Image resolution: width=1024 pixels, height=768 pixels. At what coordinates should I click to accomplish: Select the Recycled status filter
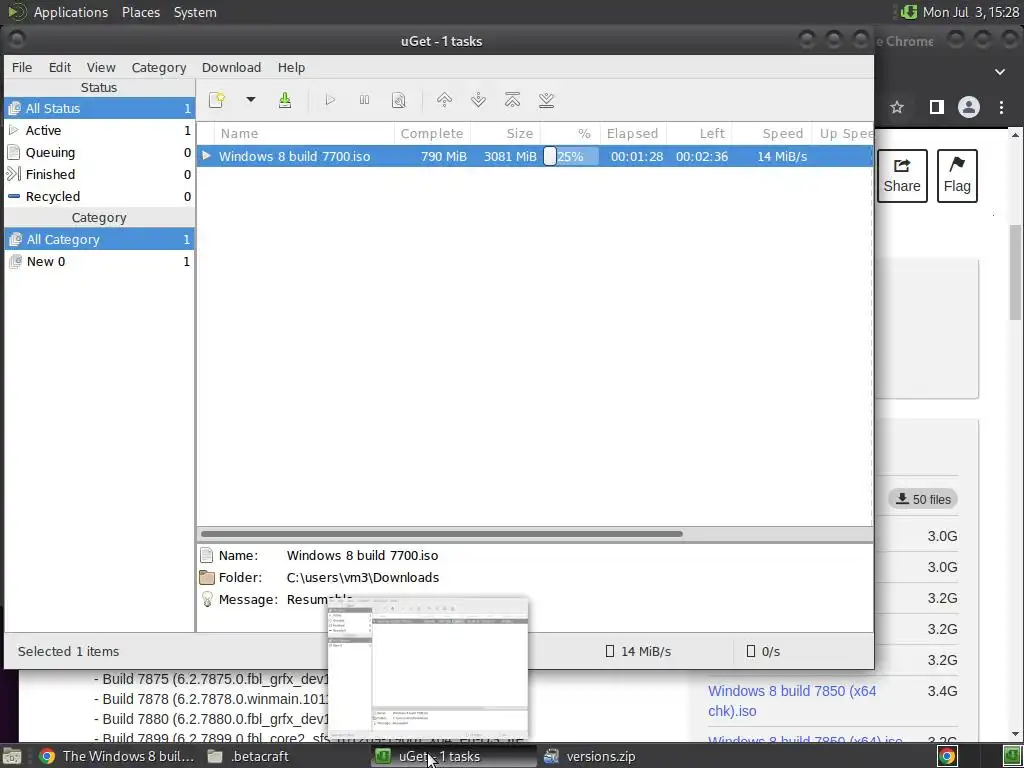click(99, 197)
